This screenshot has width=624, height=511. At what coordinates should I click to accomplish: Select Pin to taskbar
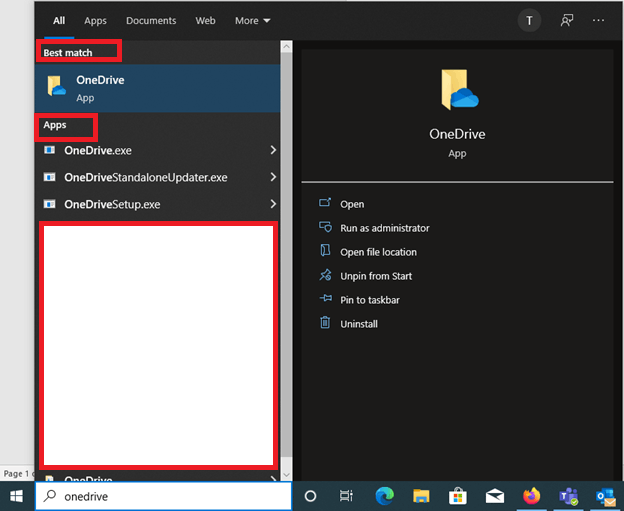(370, 300)
